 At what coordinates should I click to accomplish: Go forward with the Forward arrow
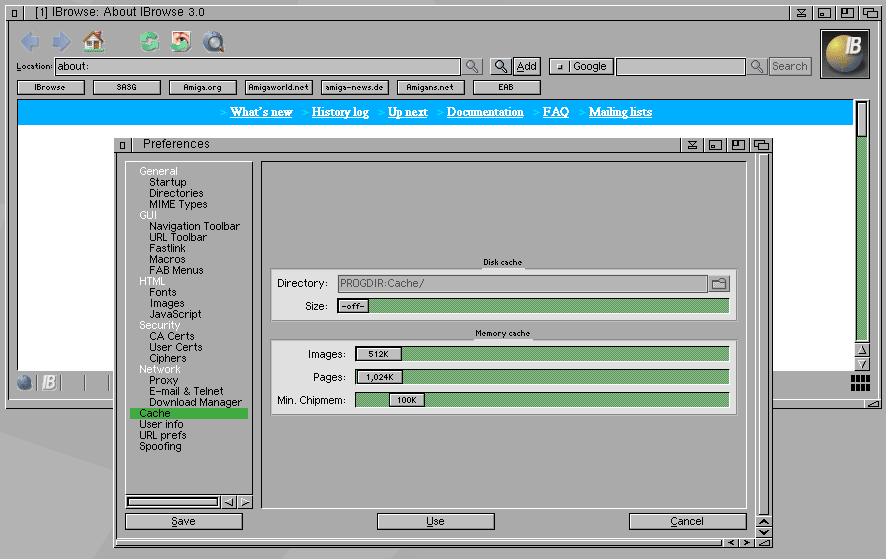(61, 41)
